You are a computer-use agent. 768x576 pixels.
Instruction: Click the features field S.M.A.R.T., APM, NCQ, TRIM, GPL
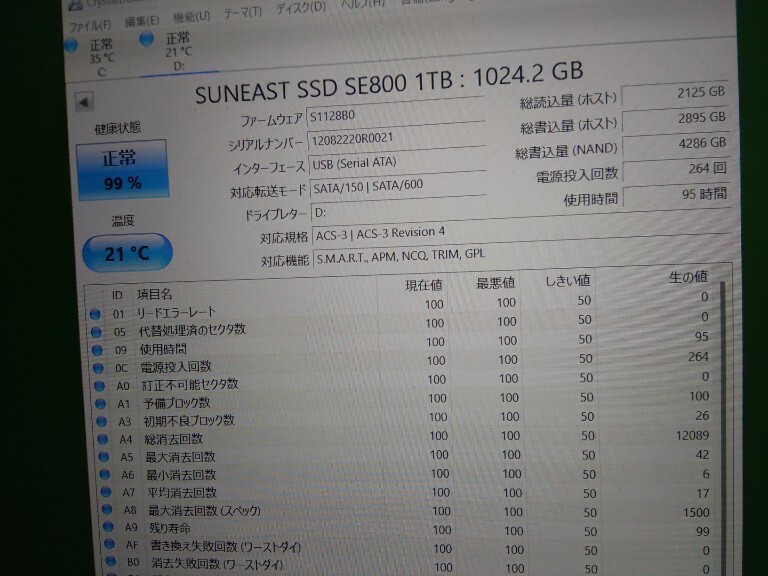tap(522, 252)
